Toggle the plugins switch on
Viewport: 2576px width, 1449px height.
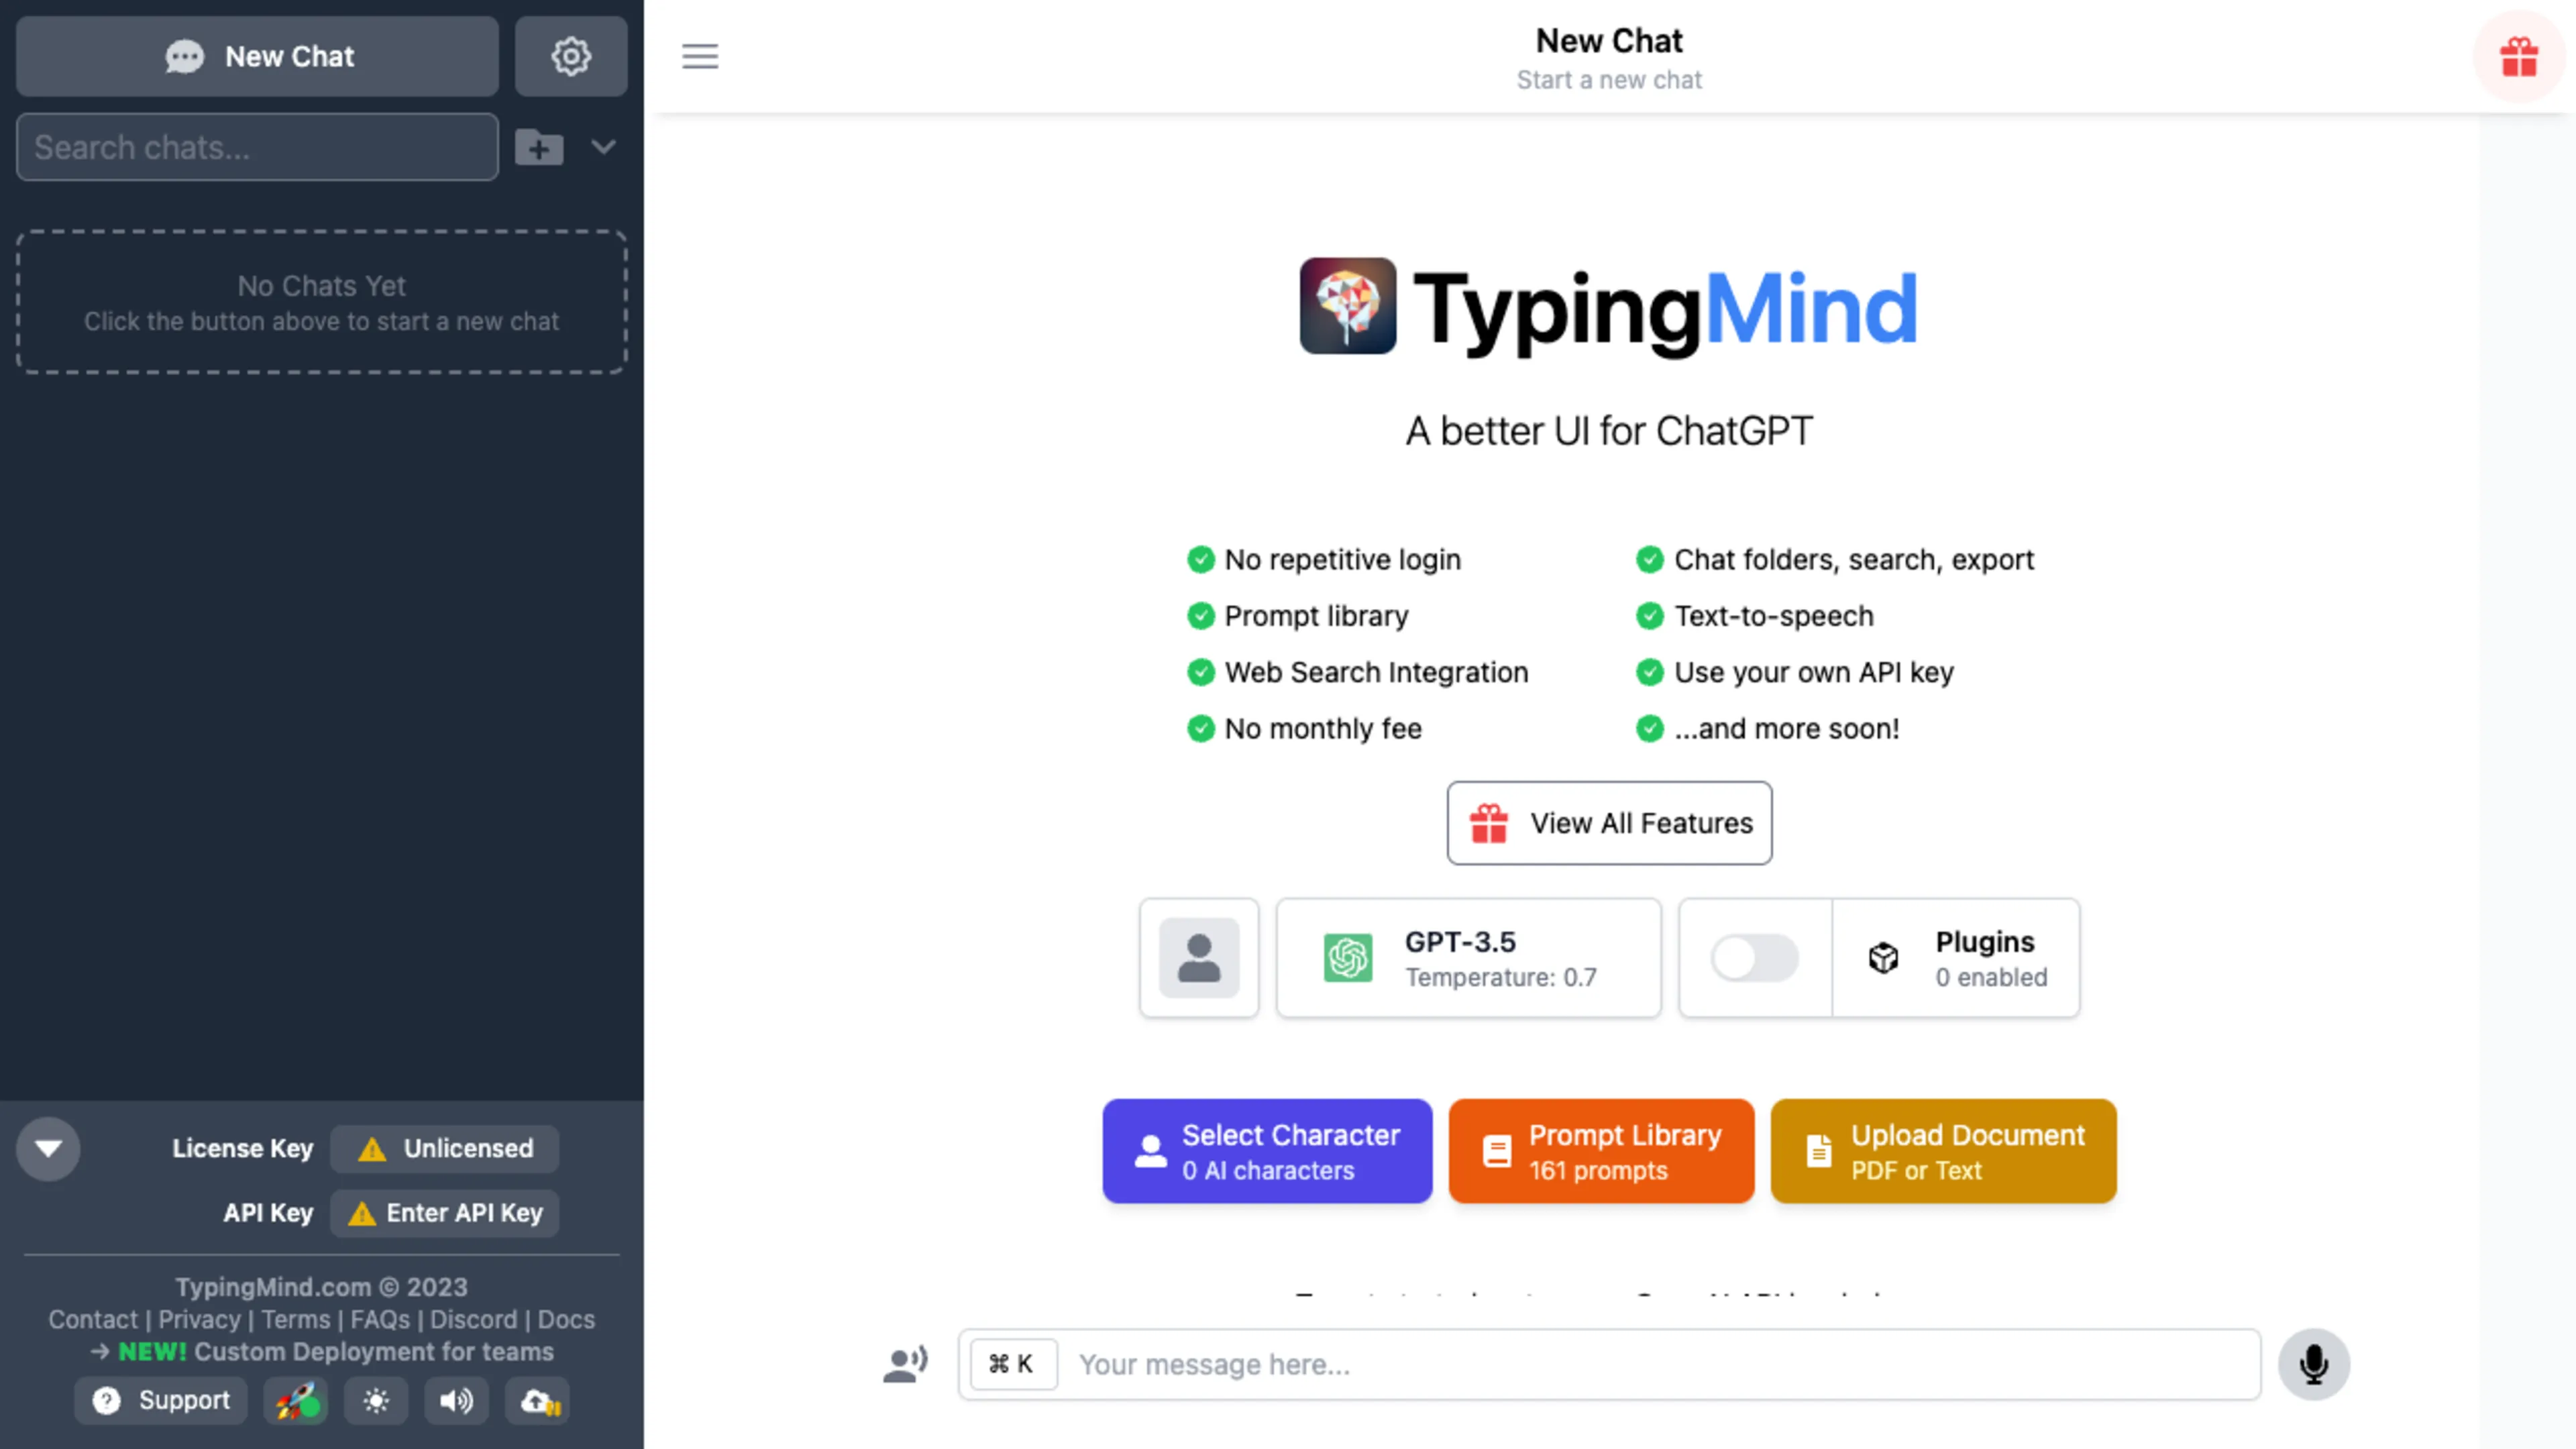pyautogui.click(x=1754, y=958)
